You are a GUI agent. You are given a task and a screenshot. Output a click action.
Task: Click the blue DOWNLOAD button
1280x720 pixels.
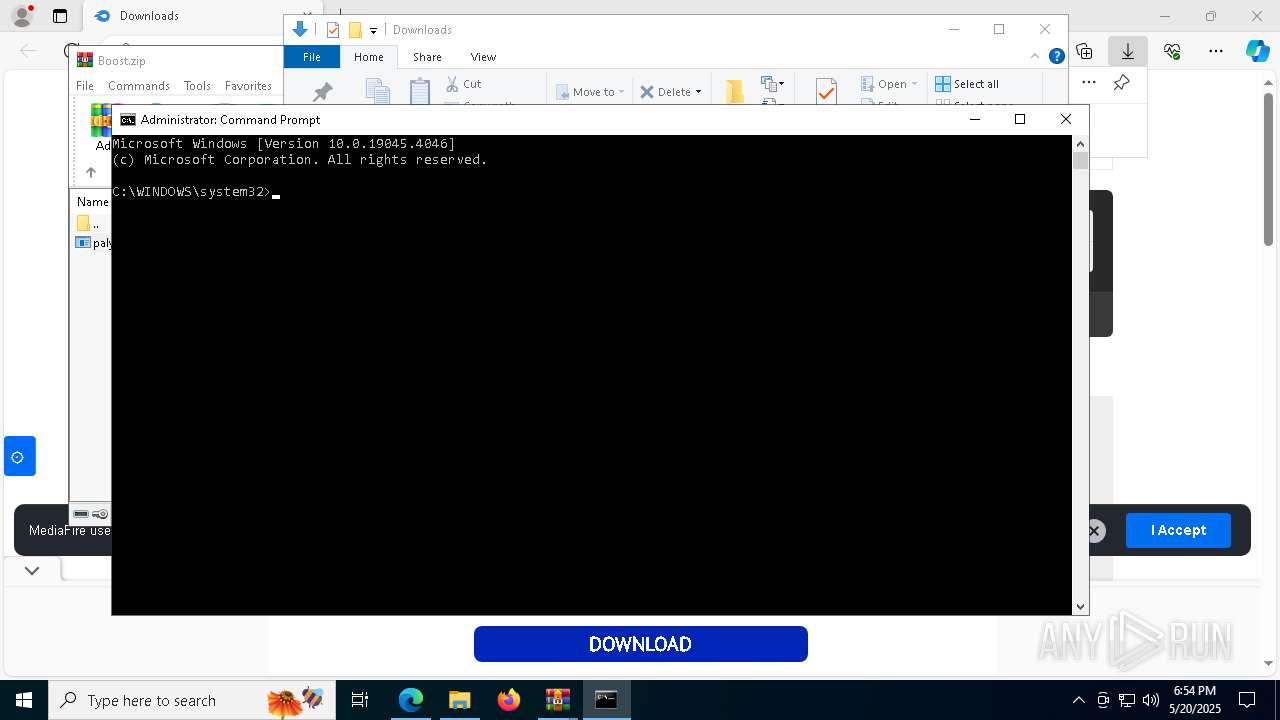[x=640, y=644]
